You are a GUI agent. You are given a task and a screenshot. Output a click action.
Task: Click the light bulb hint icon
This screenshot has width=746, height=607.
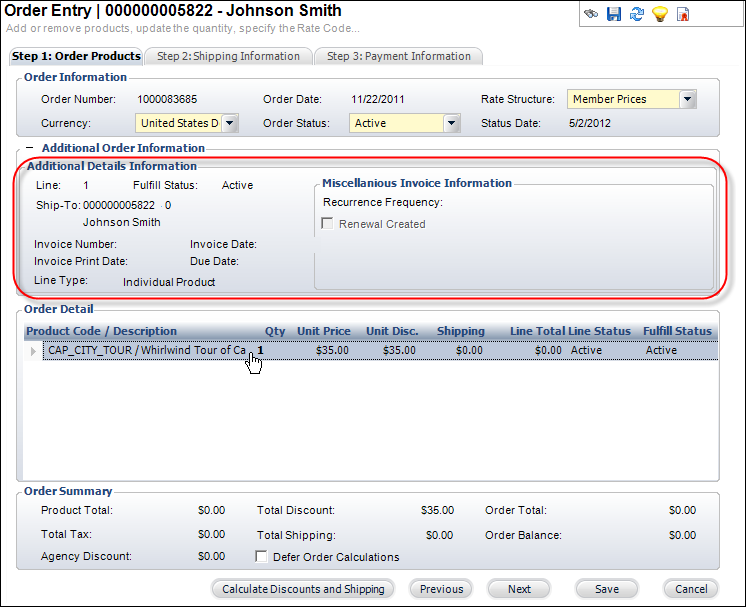pos(659,14)
